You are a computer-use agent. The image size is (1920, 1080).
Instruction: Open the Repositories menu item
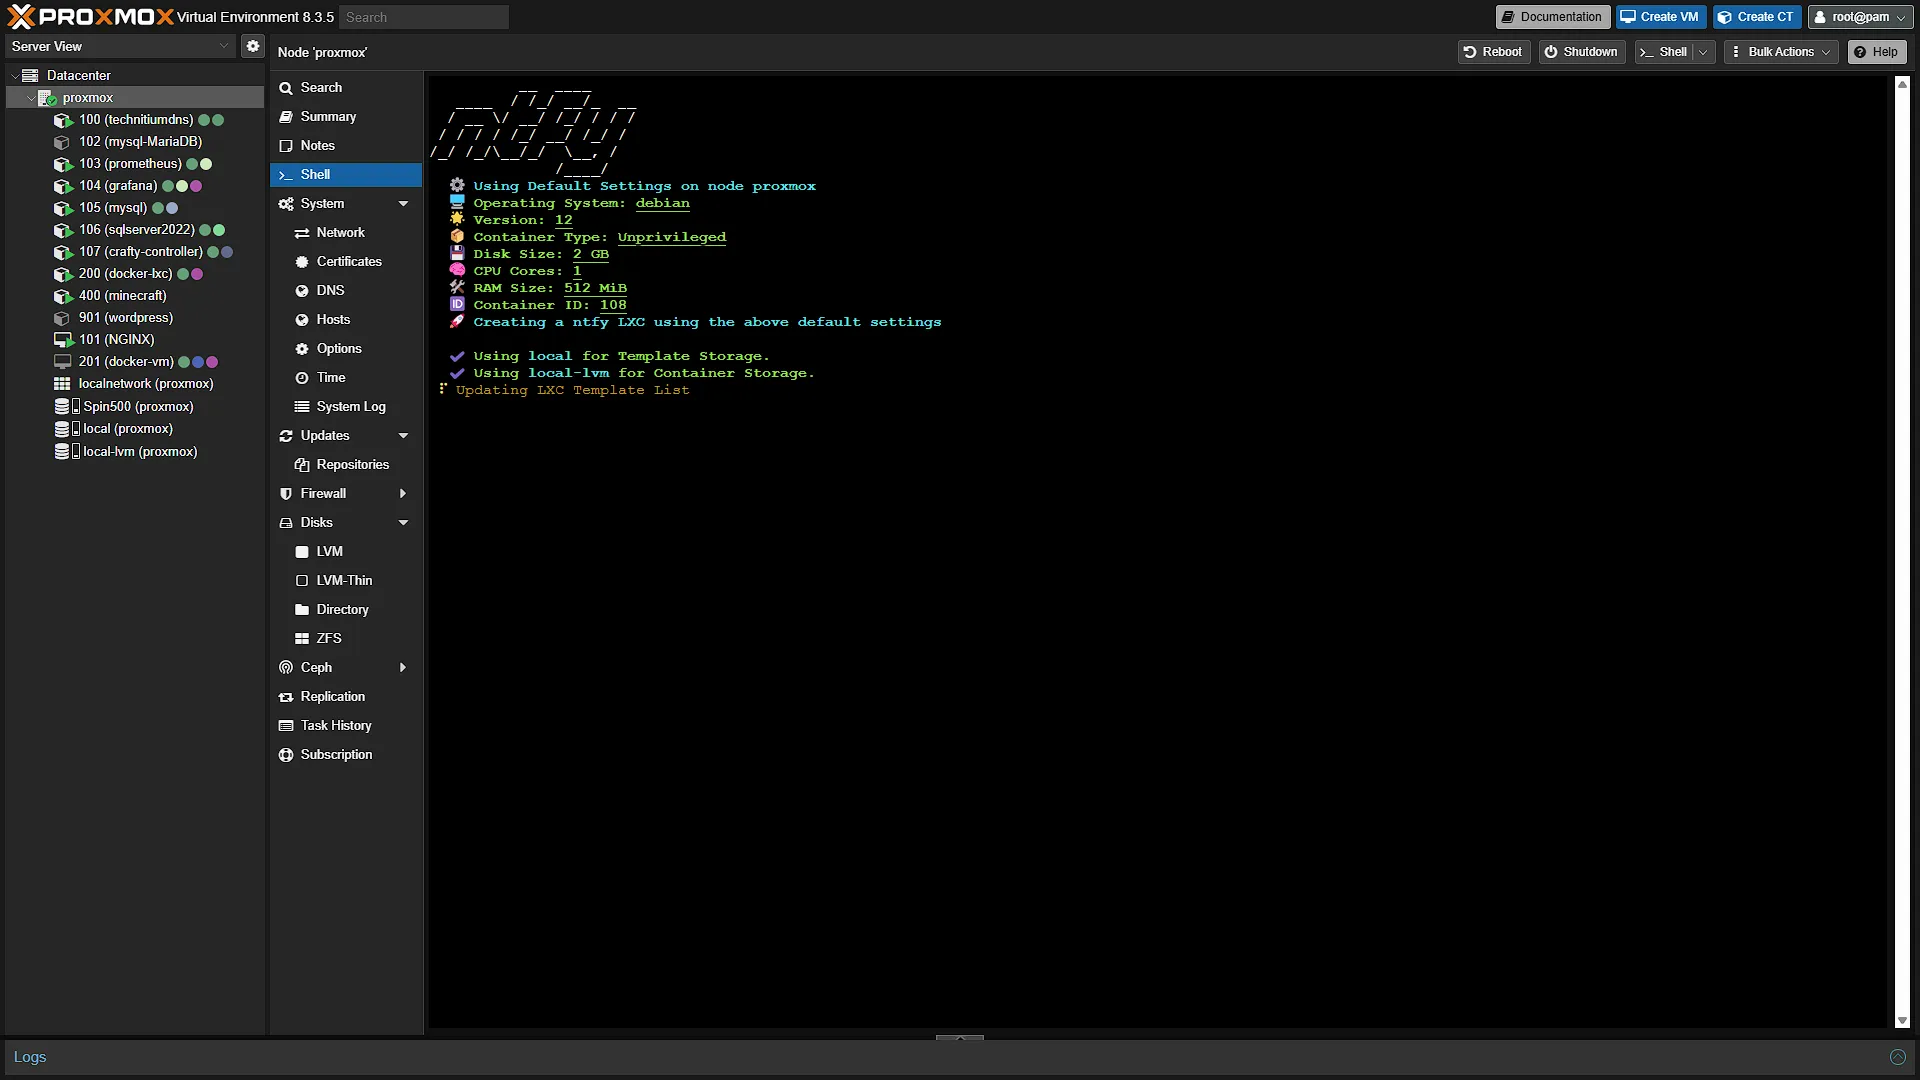point(346,465)
